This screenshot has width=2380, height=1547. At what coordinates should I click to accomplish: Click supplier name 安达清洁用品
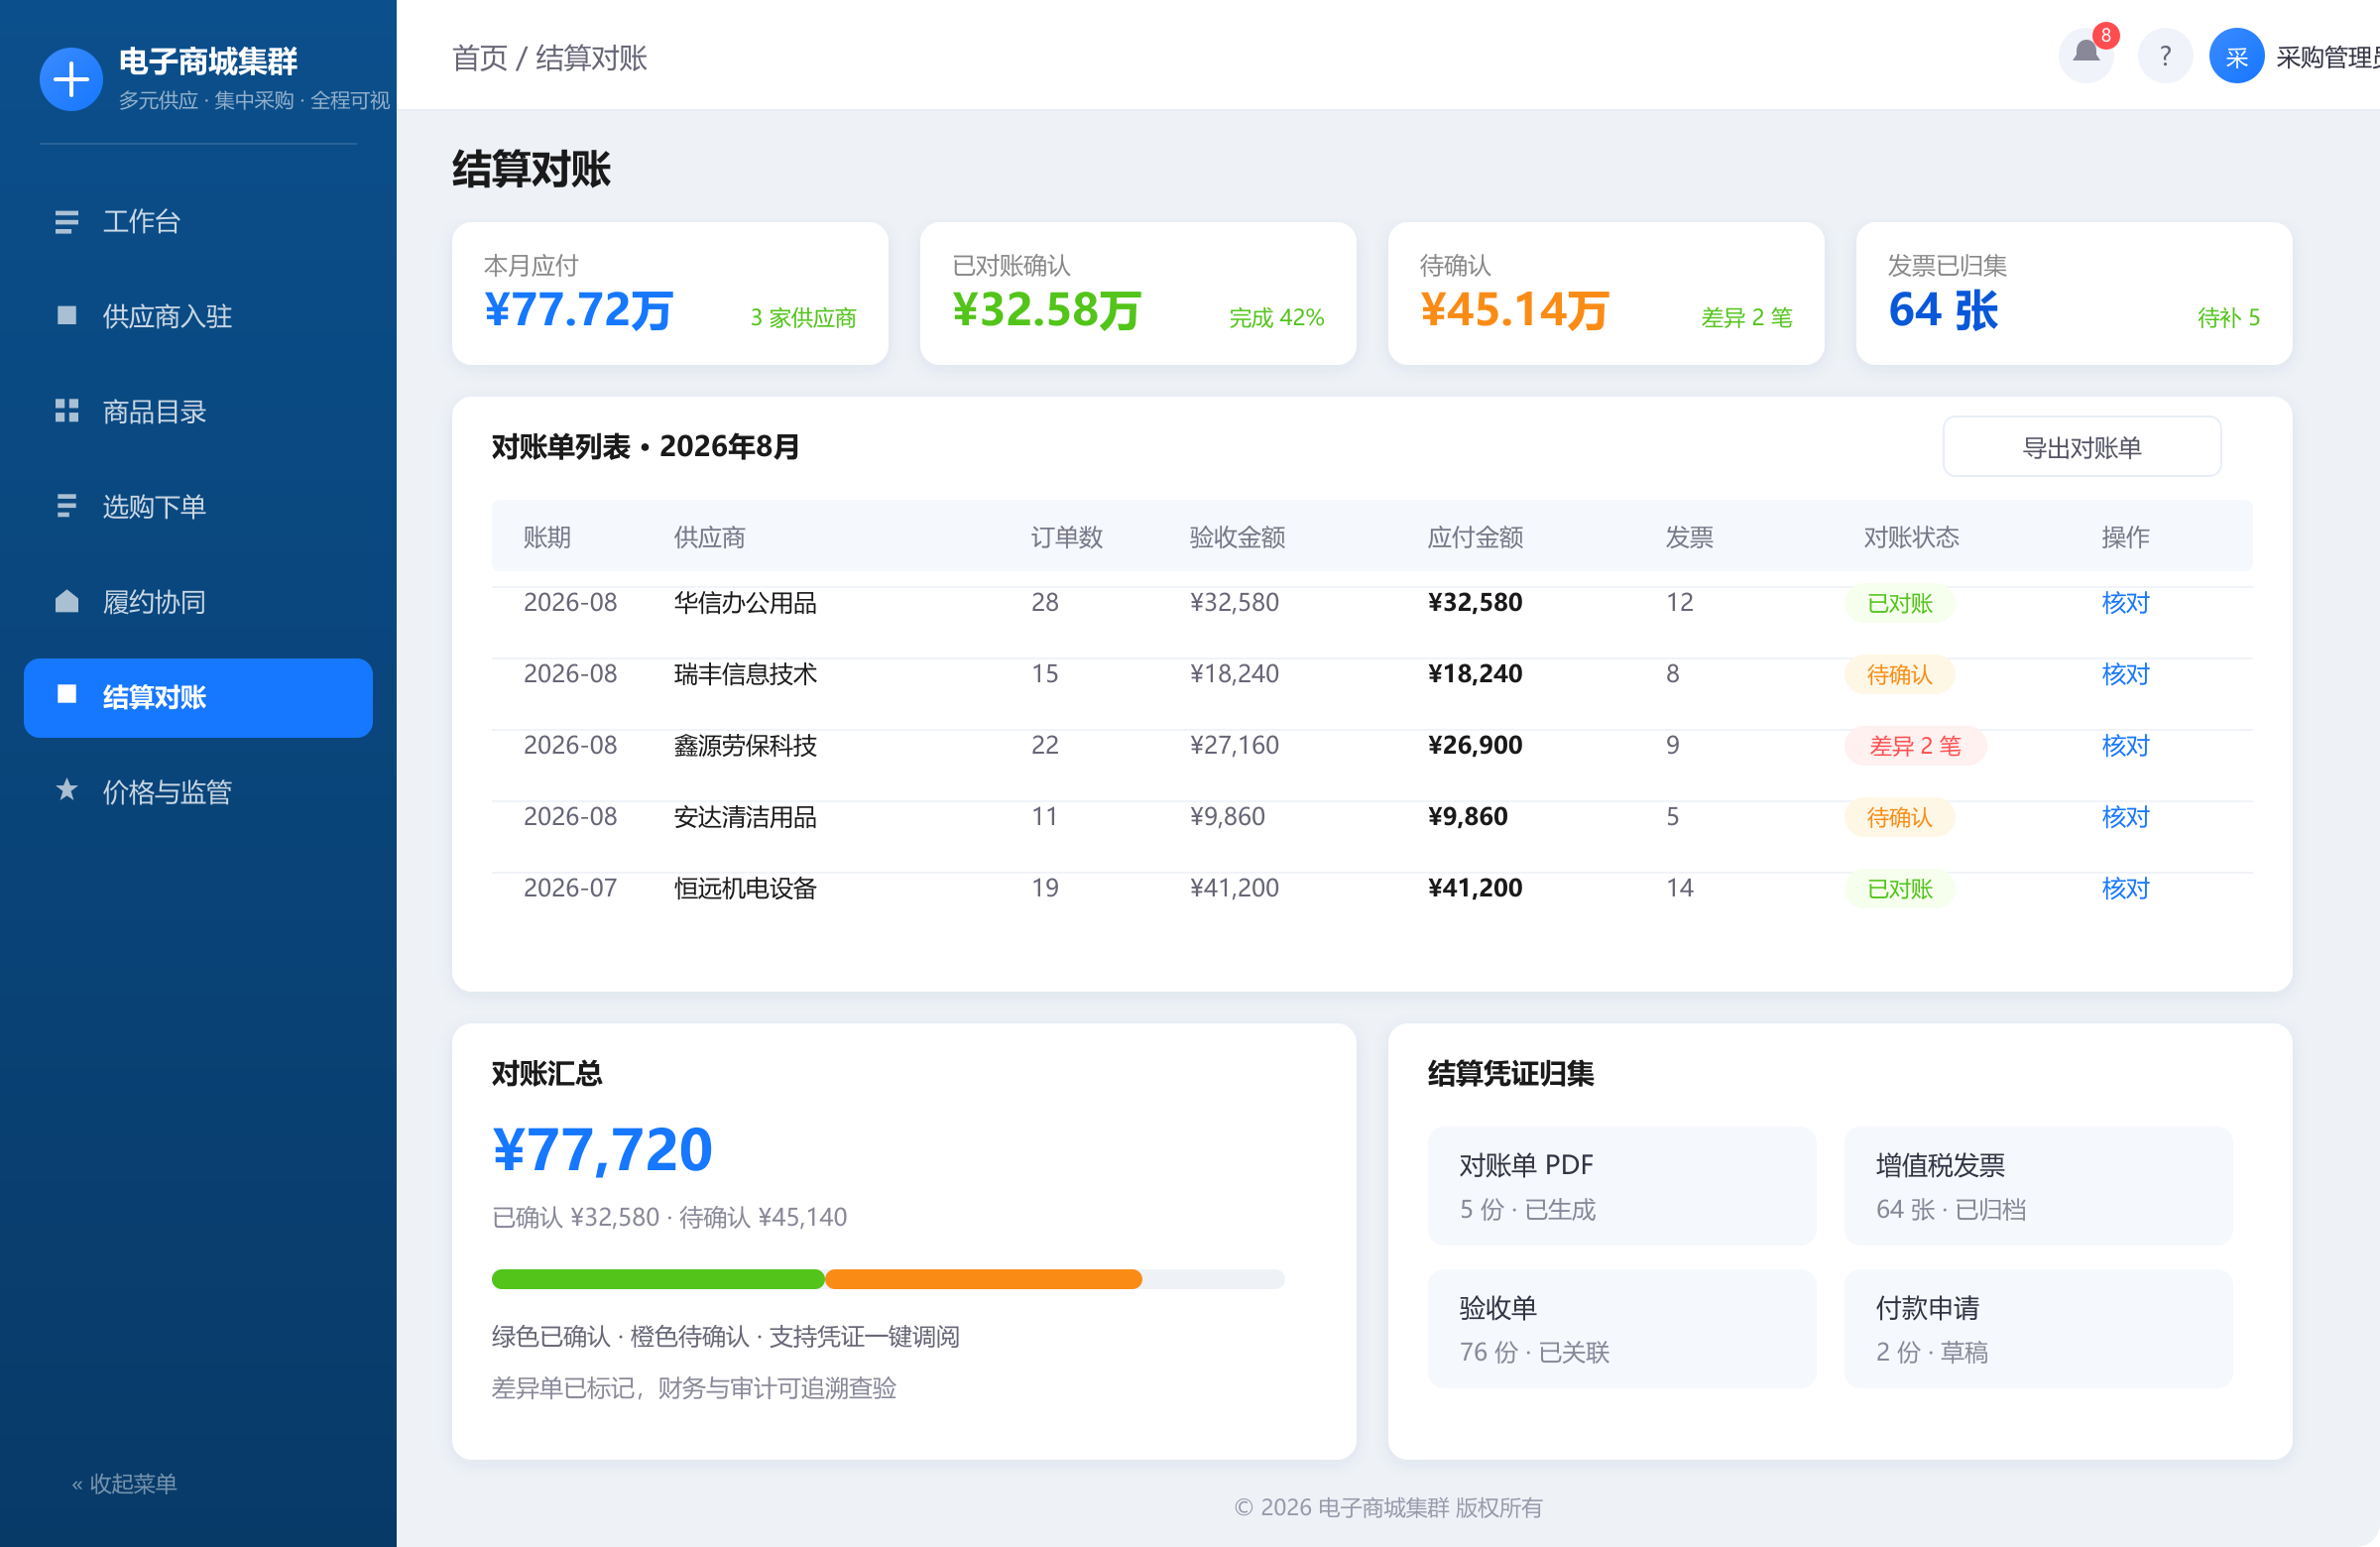click(x=745, y=817)
